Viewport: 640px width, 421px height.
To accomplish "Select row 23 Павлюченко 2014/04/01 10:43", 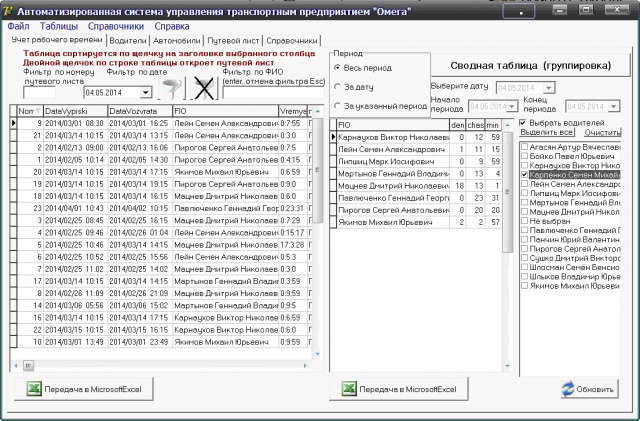I will click(161, 208).
